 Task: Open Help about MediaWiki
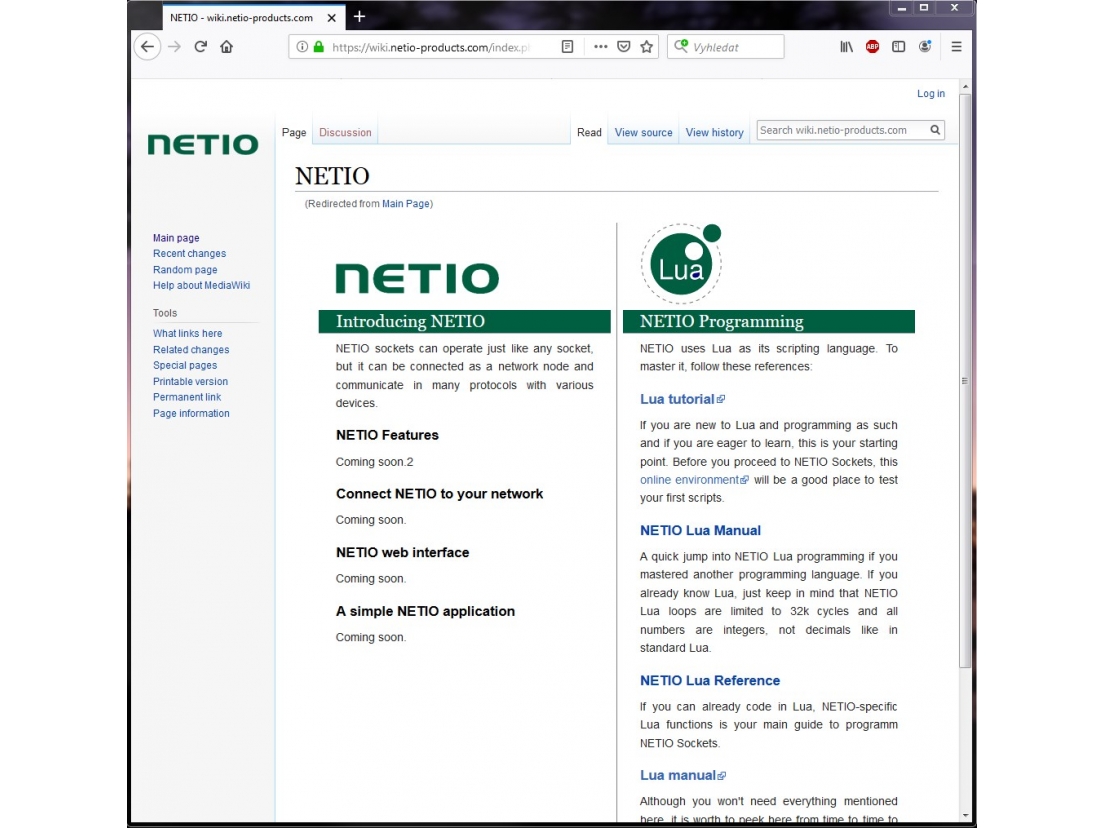[x=201, y=285]
